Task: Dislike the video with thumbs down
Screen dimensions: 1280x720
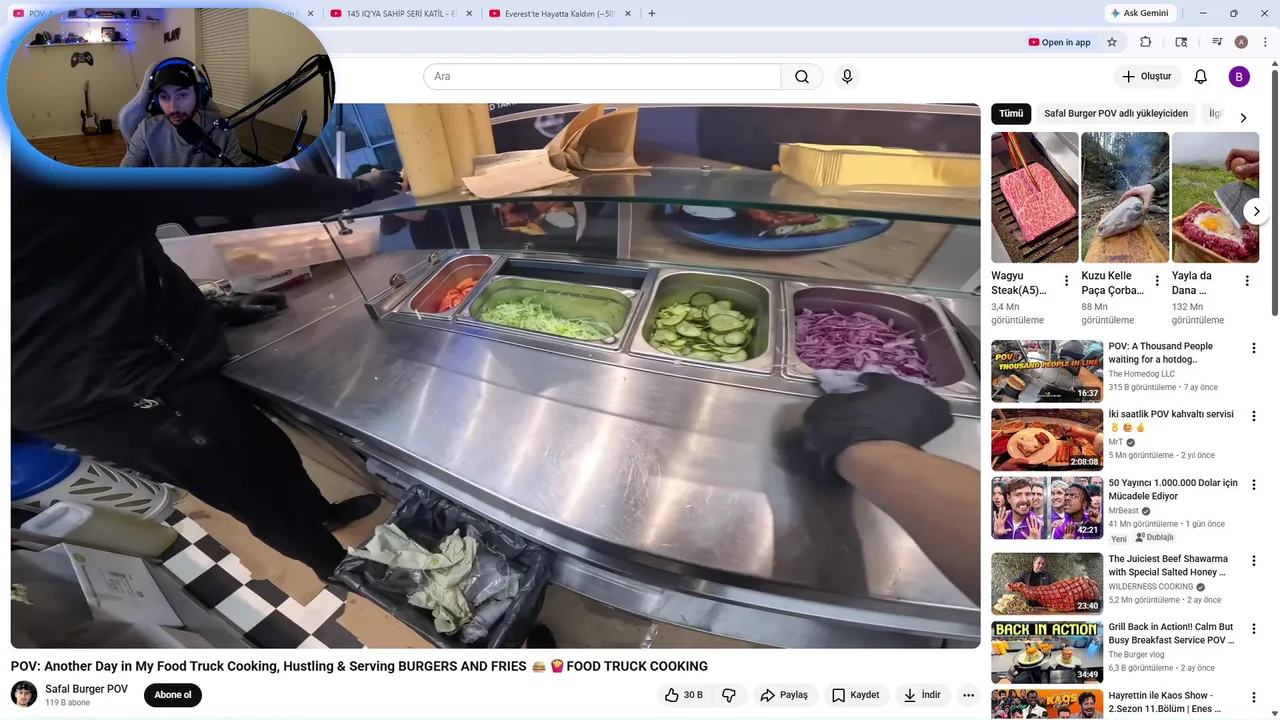Action: (729, 695)
